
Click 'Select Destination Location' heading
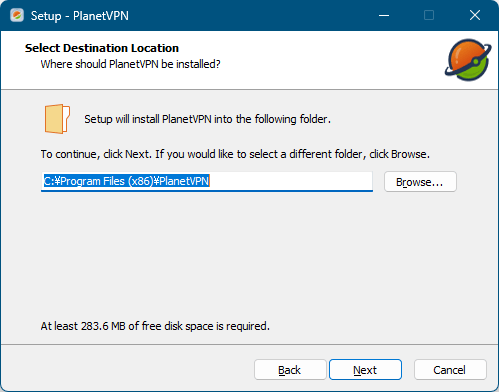(102, 48)
